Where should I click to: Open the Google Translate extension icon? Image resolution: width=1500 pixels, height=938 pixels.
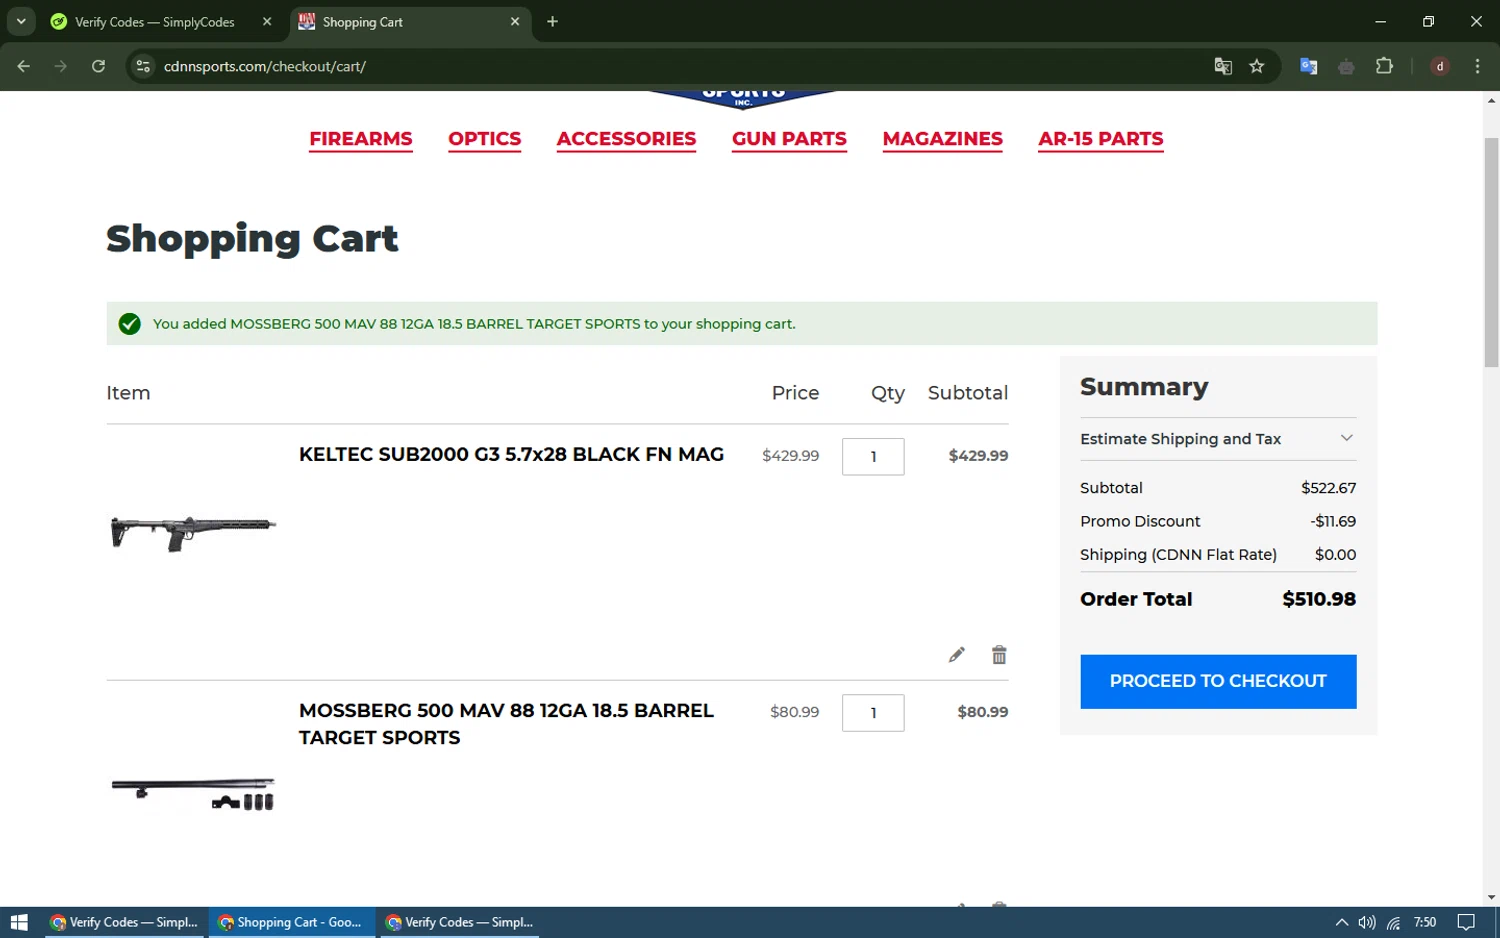(x=1308, y=66)
